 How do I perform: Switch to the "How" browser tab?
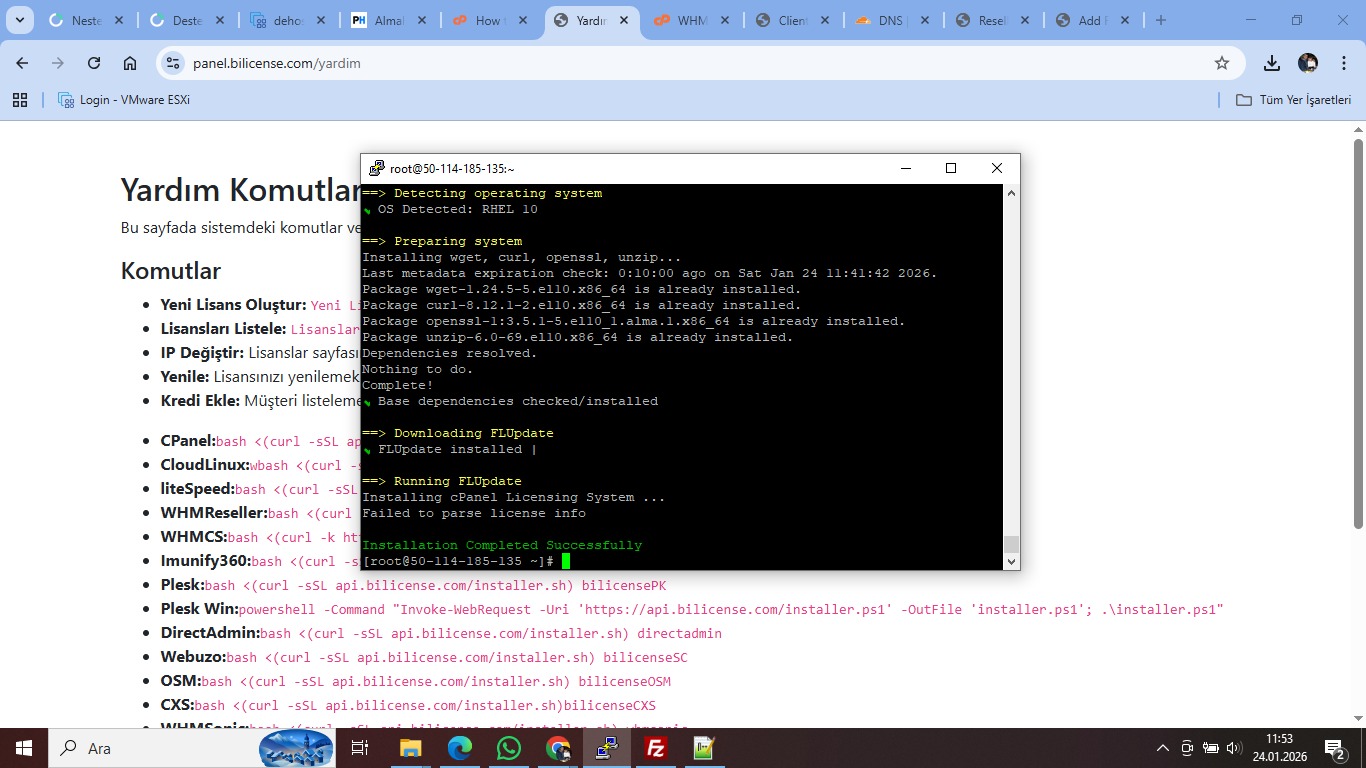click(x=490, y=20)
